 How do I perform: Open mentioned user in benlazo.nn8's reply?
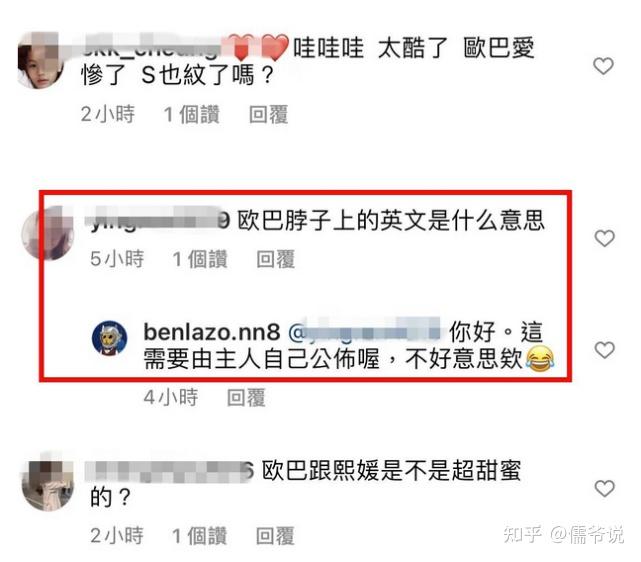(365, 330)
